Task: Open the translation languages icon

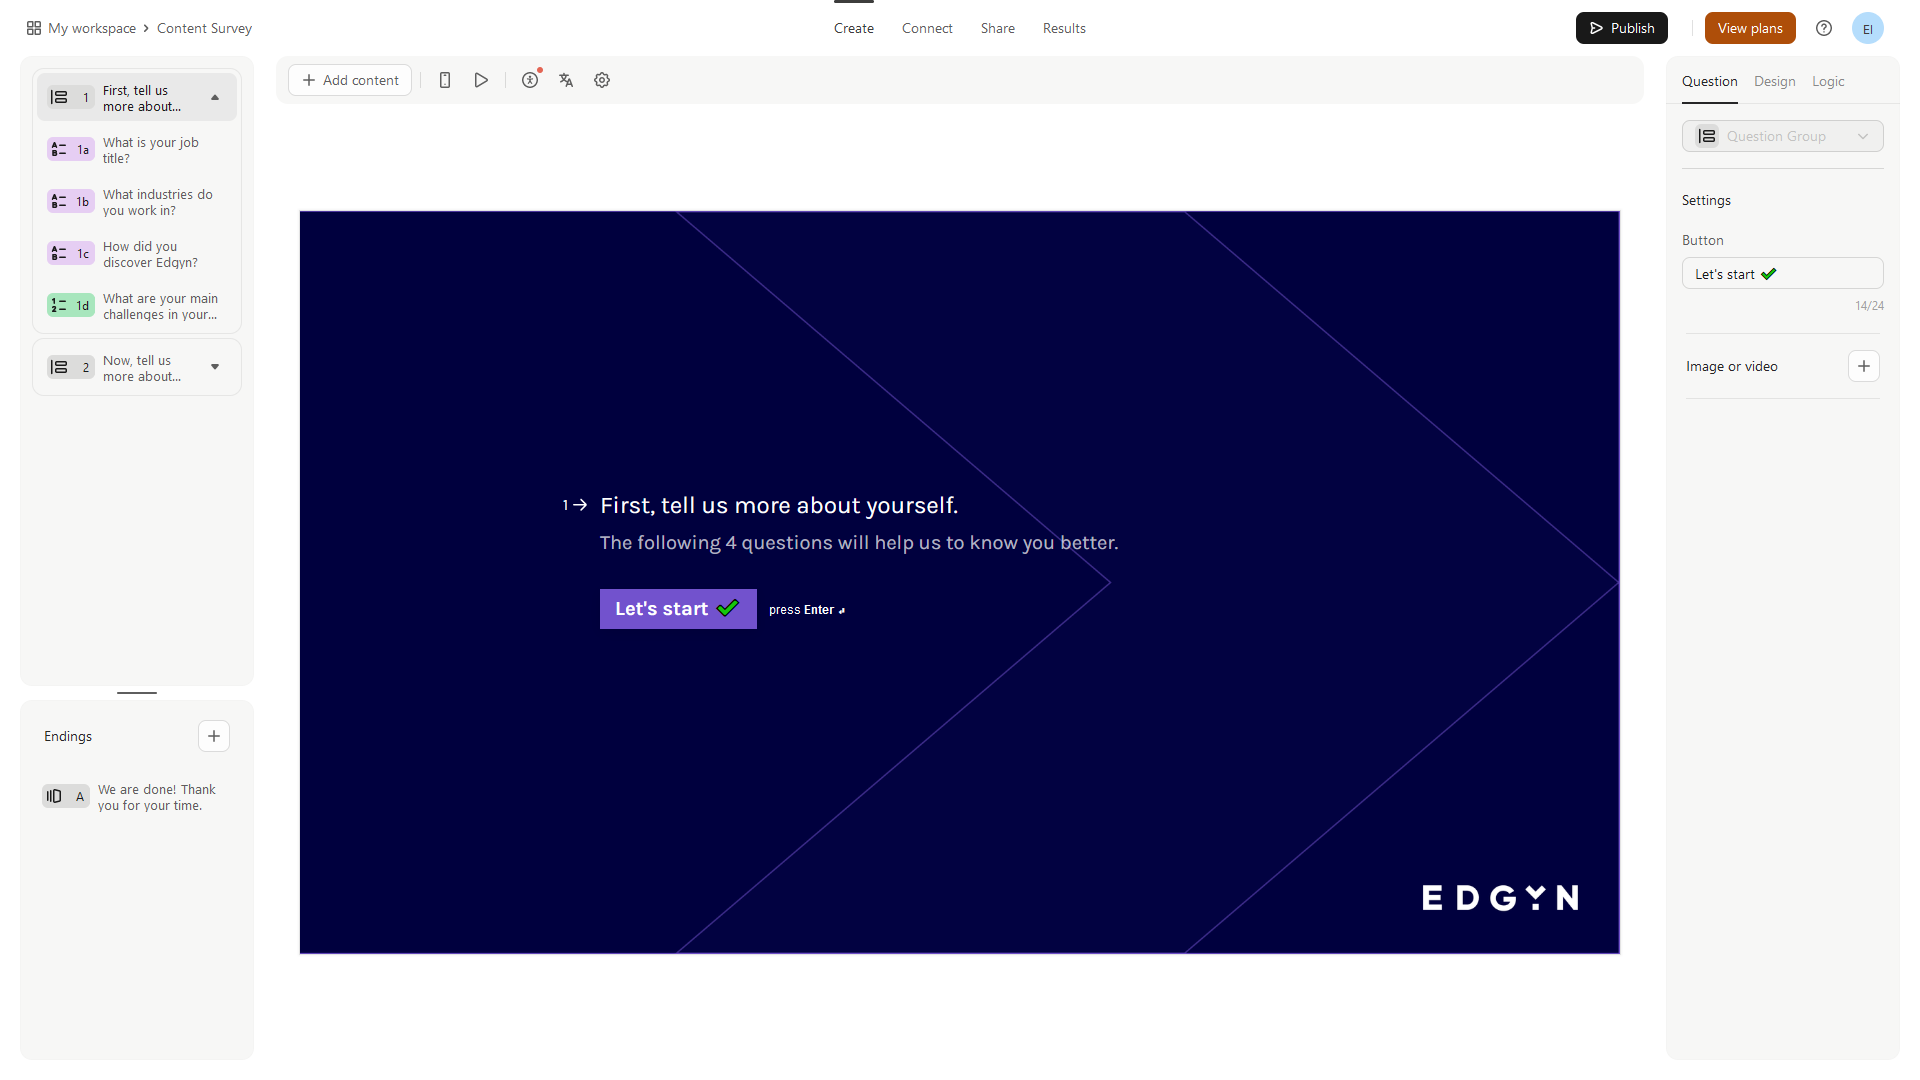Action: click(566, 80)
